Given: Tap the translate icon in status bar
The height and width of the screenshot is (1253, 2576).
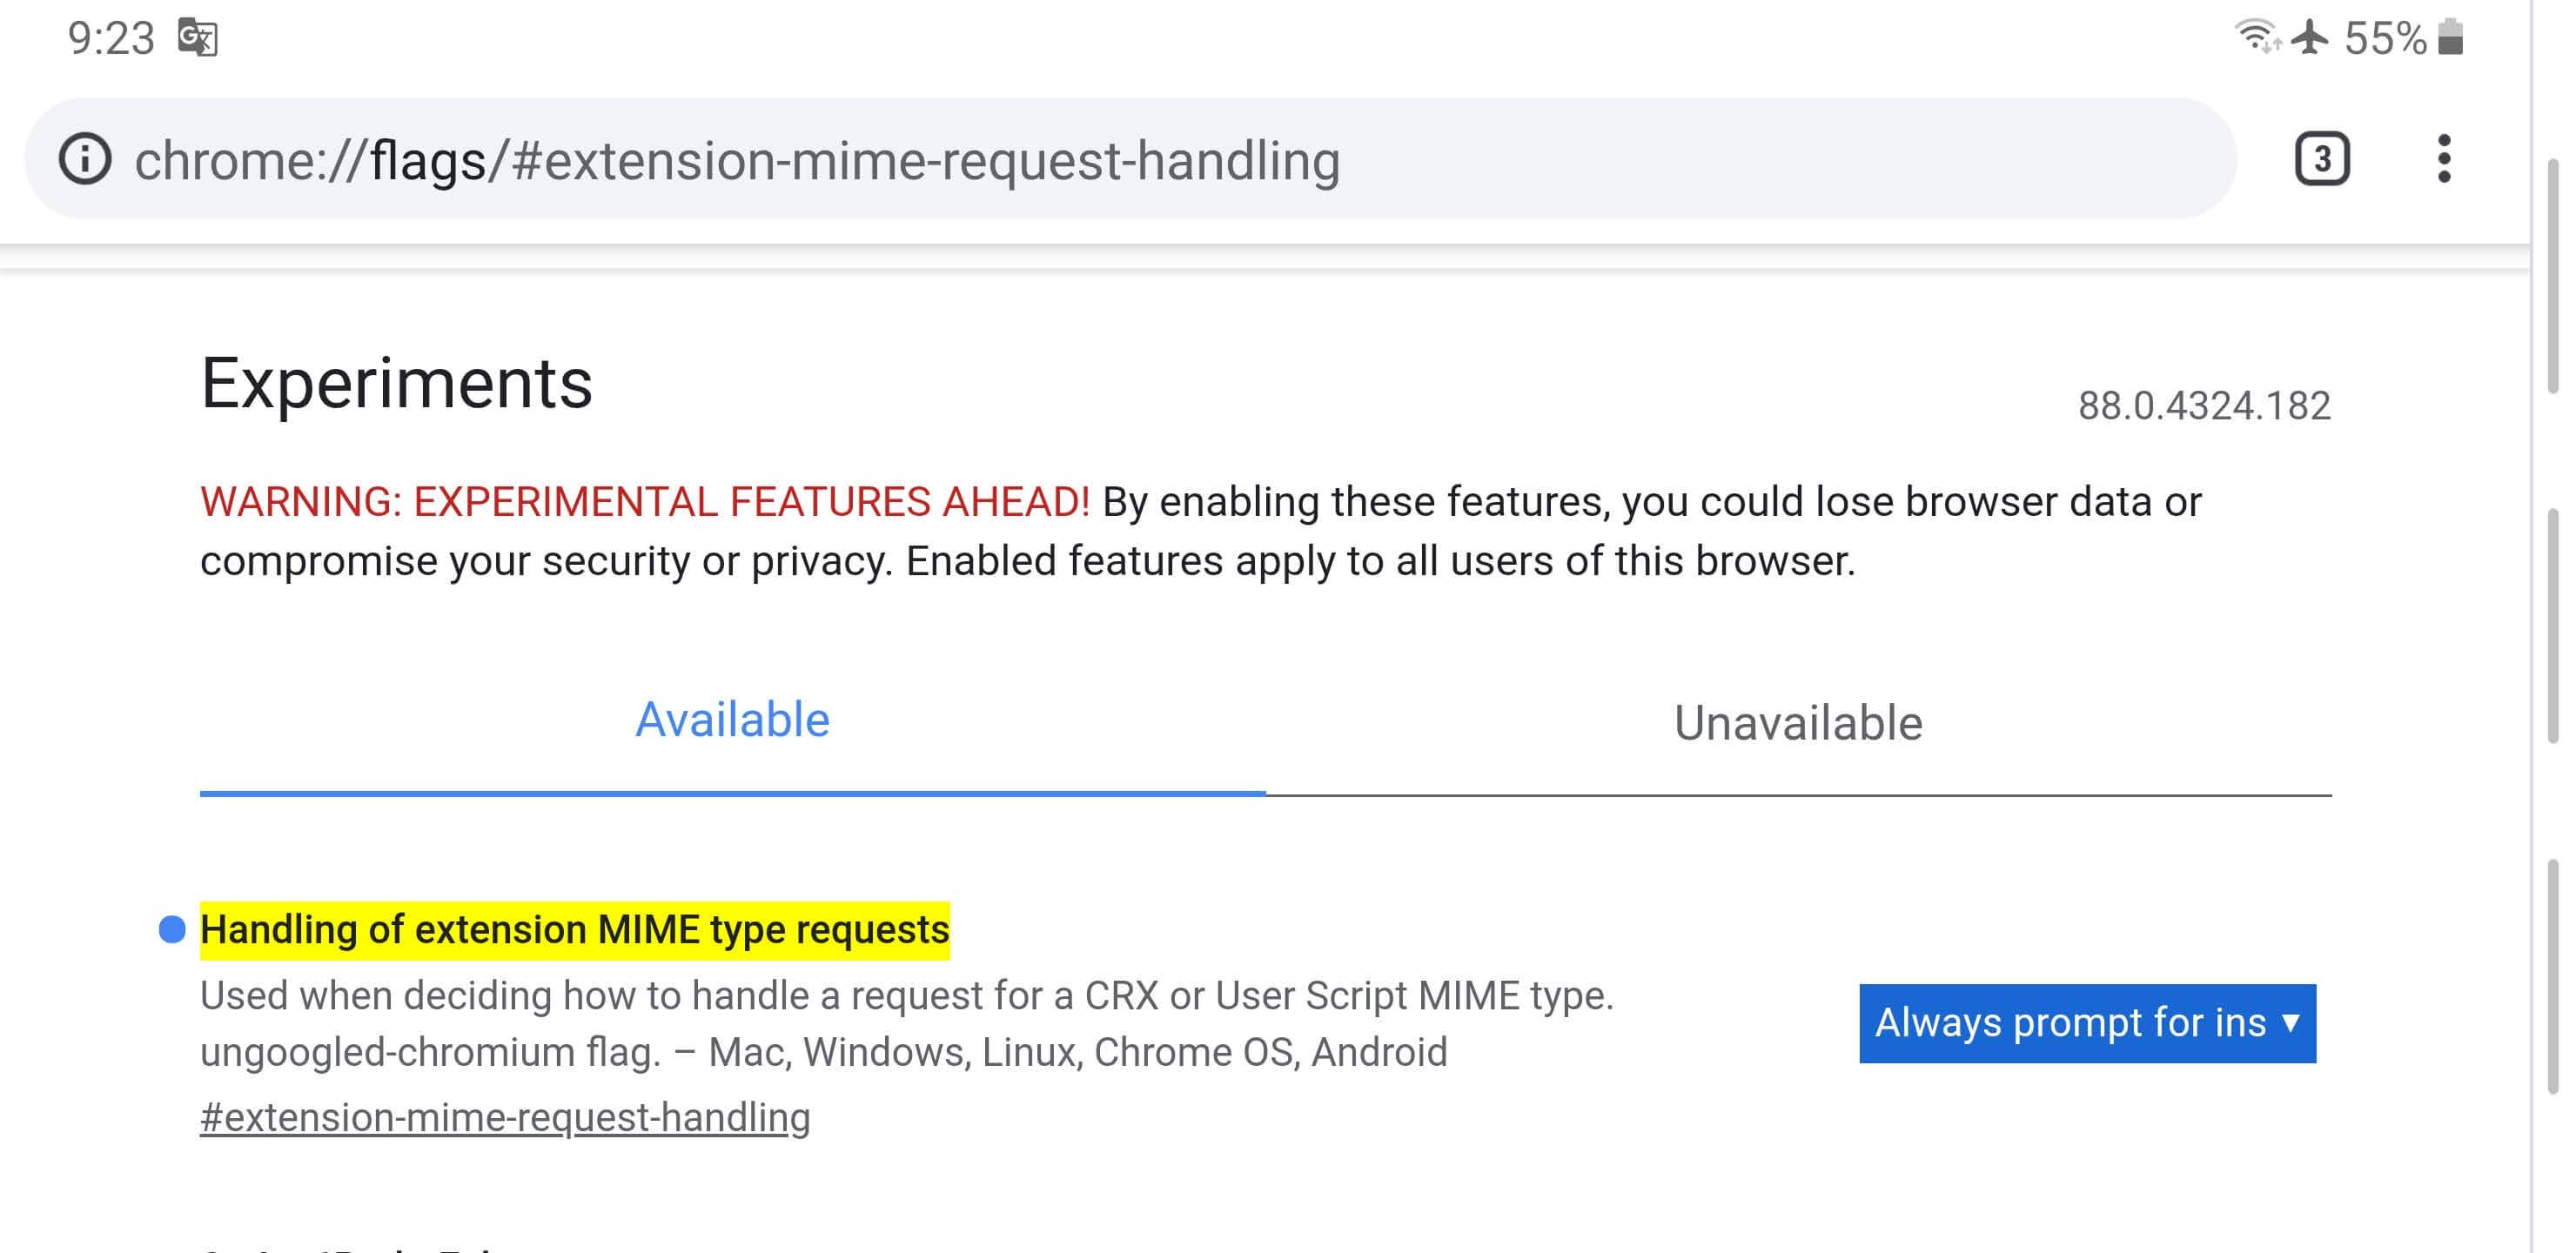Looking at the screenshot, I should tap(197, 38).
